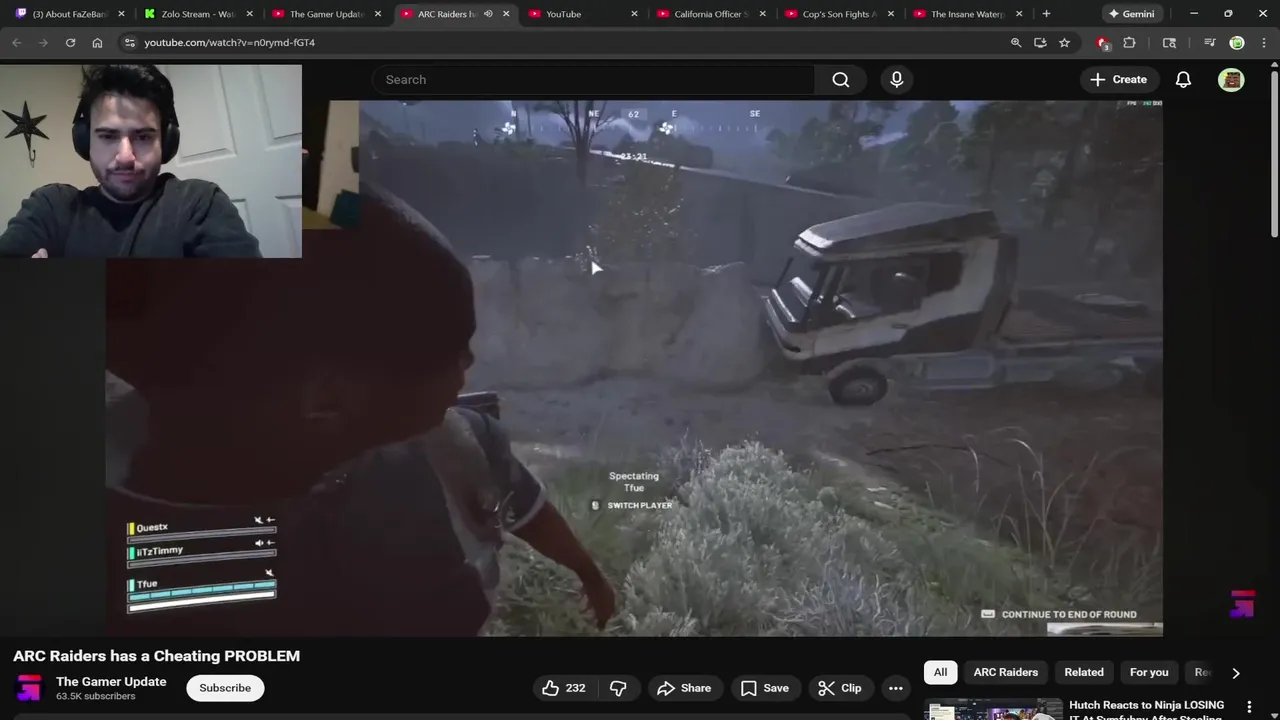This screenshot has width=1280, height=720.
Task: Click the video title 'ARC Raiders has a Cheating PROBLEM'
Action: (x=156, y=656)
